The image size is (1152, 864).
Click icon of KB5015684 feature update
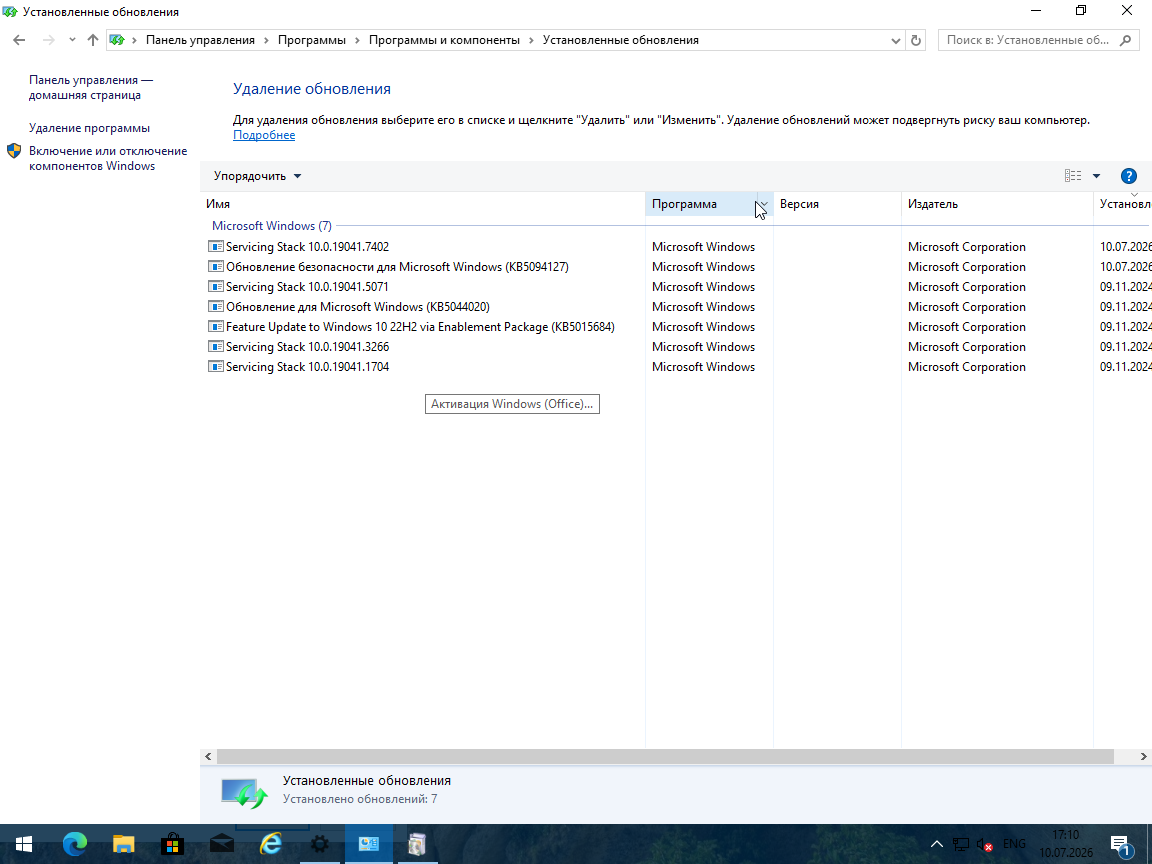215,327
